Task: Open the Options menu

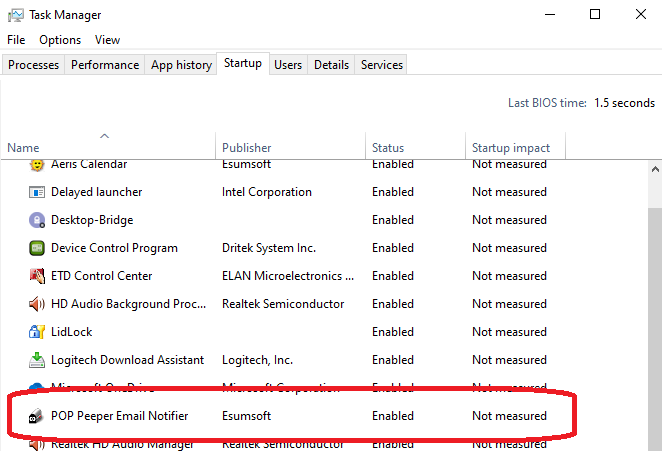Action: click(60, 40)
